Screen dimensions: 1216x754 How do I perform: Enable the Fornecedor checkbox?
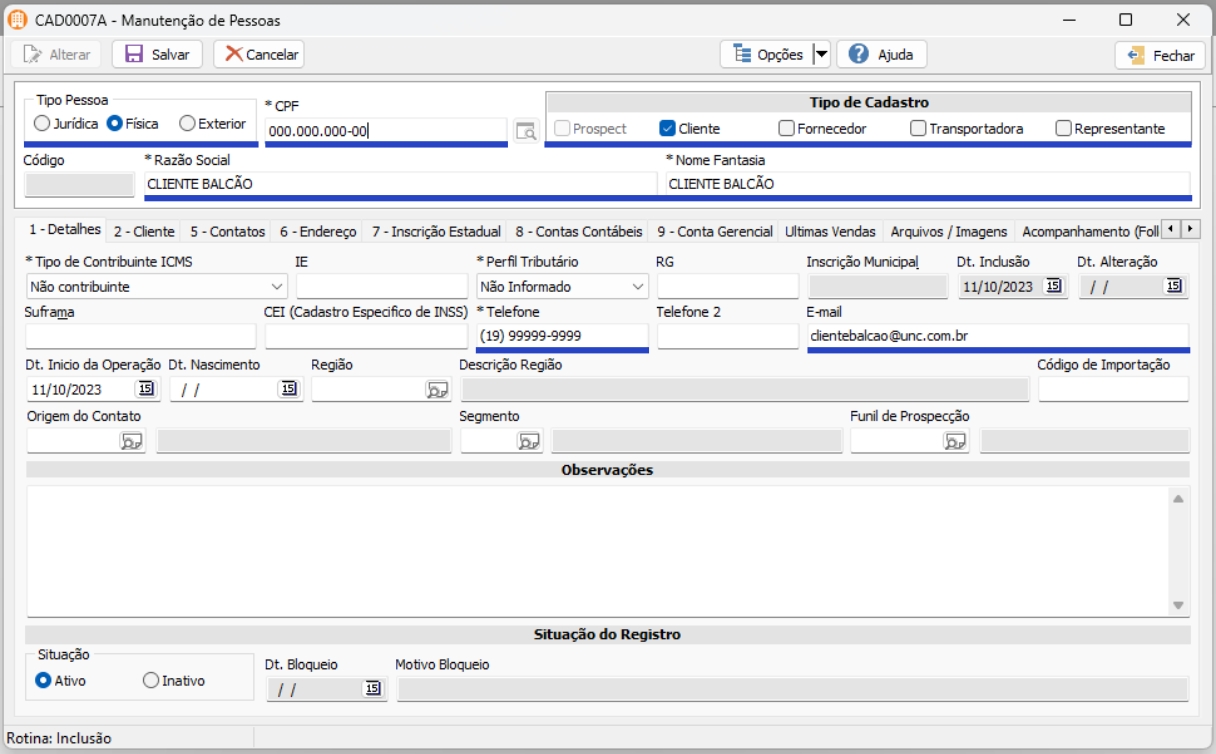coord(786,128)
